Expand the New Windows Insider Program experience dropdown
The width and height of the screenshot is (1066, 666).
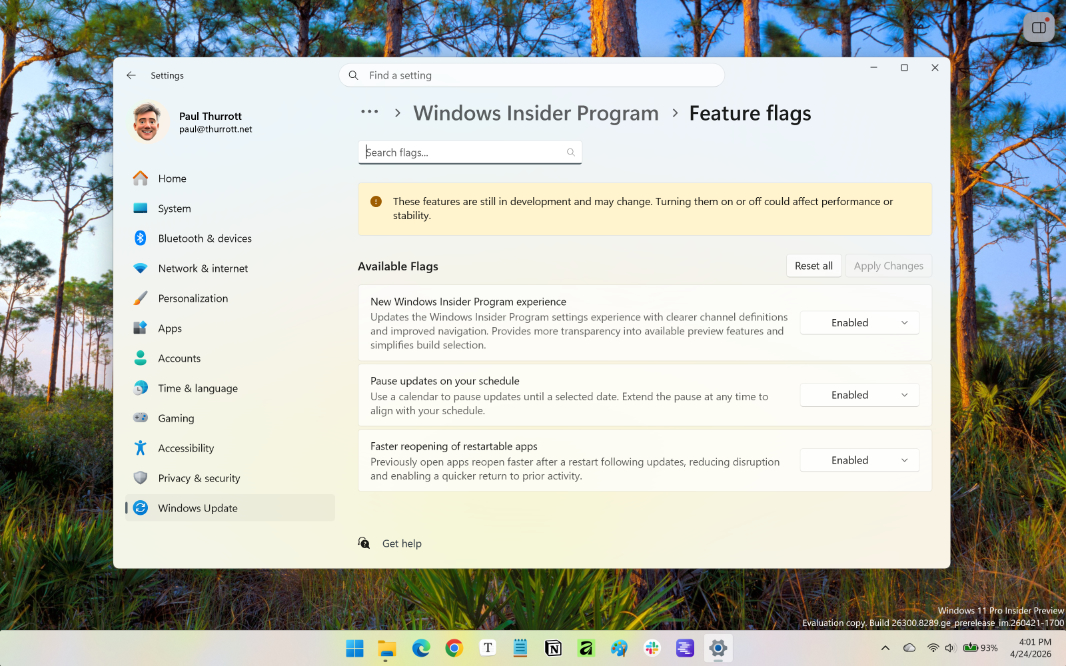tap(859, 322)
